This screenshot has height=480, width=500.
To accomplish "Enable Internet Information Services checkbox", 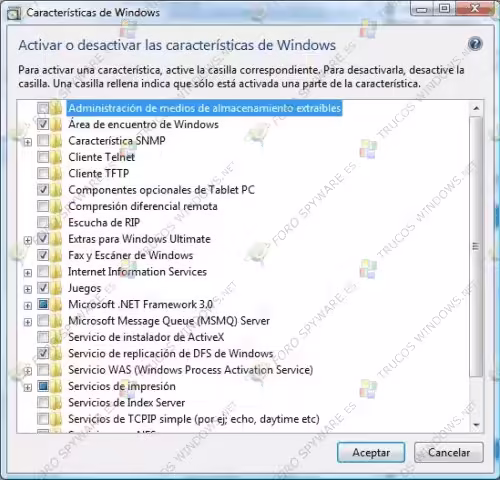I will coord(43,271).
